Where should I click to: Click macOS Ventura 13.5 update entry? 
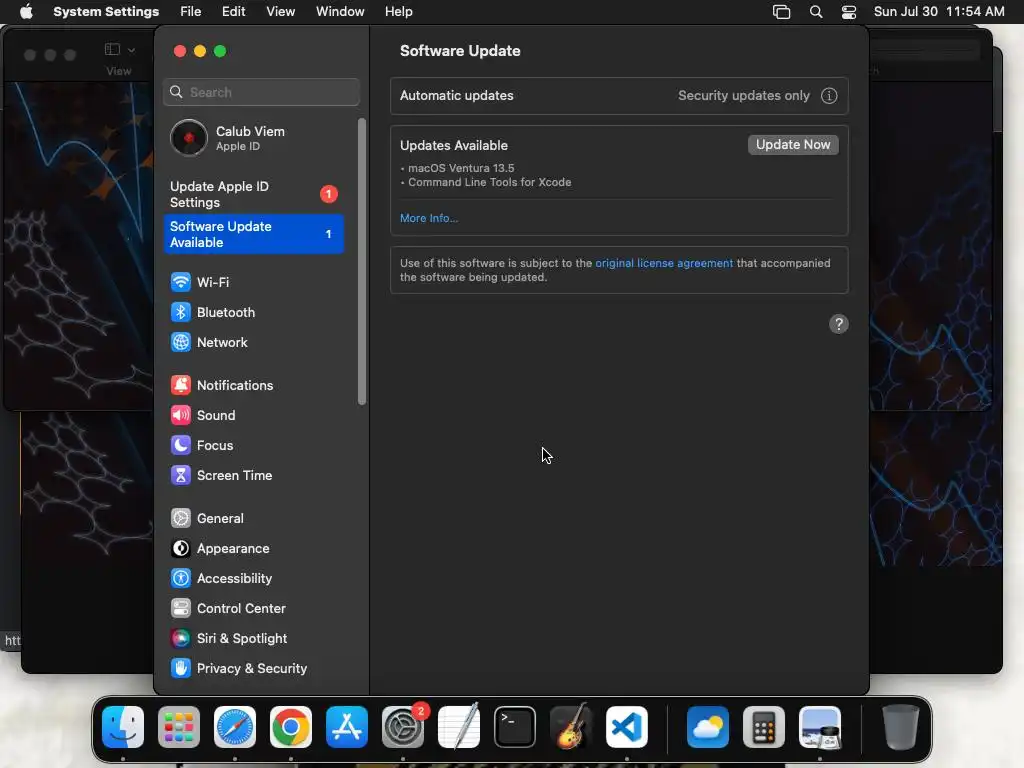[460, 168]
